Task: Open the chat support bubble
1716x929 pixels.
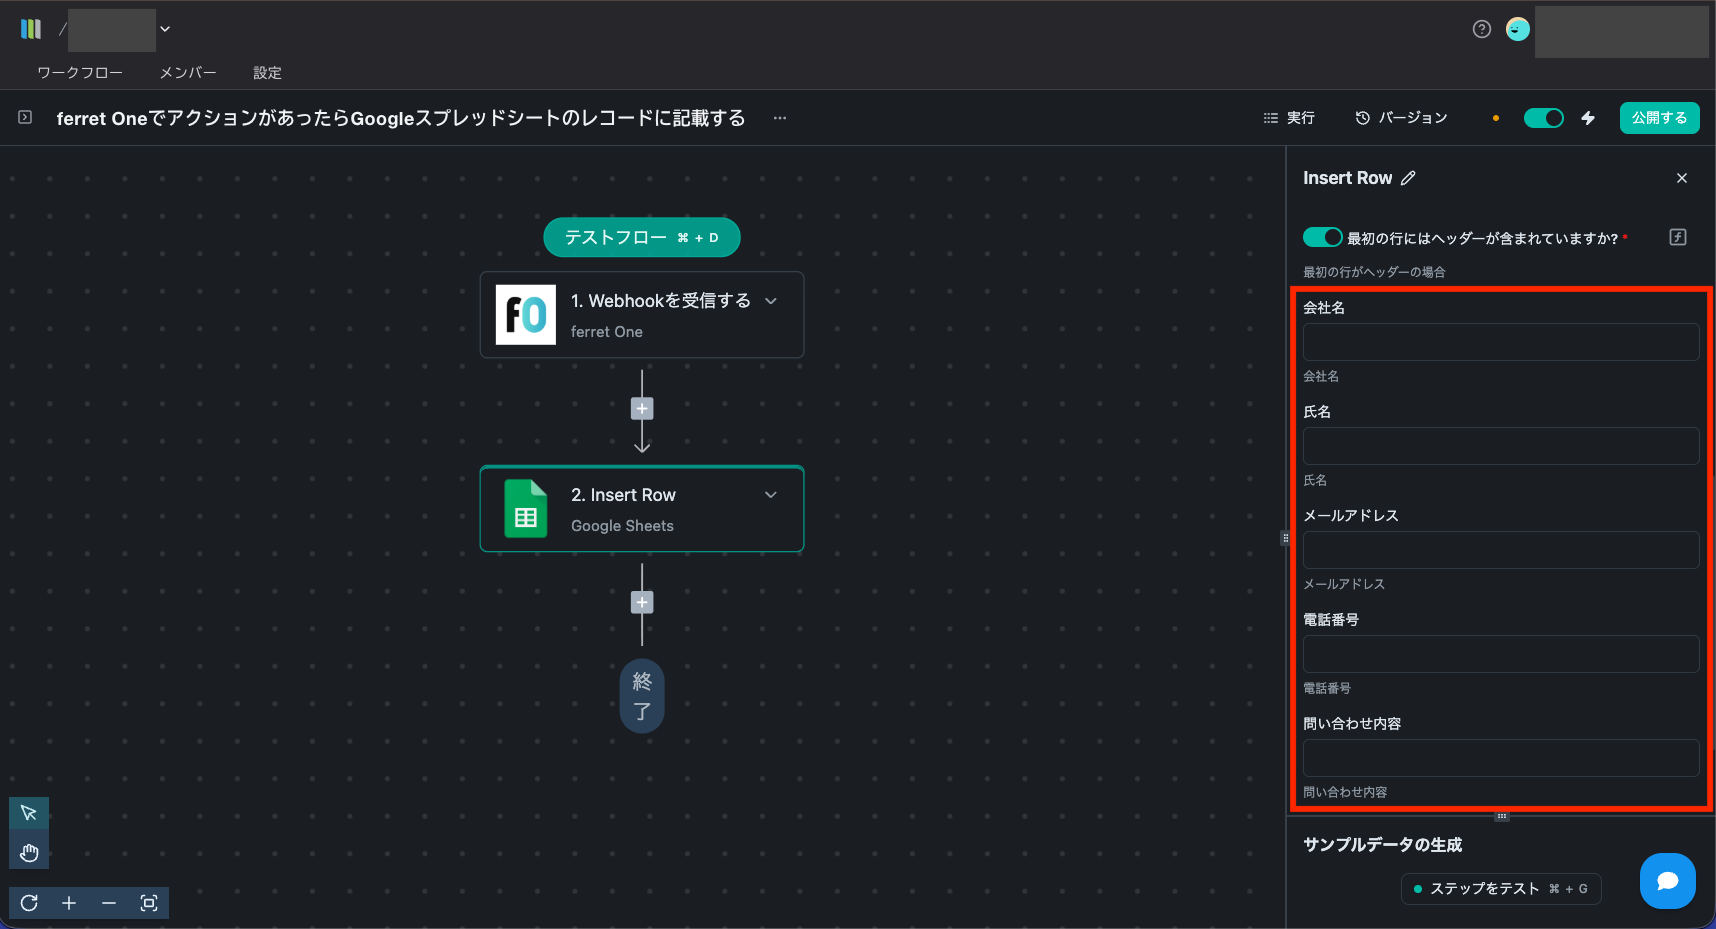Action: click(x=1667, y=881)
